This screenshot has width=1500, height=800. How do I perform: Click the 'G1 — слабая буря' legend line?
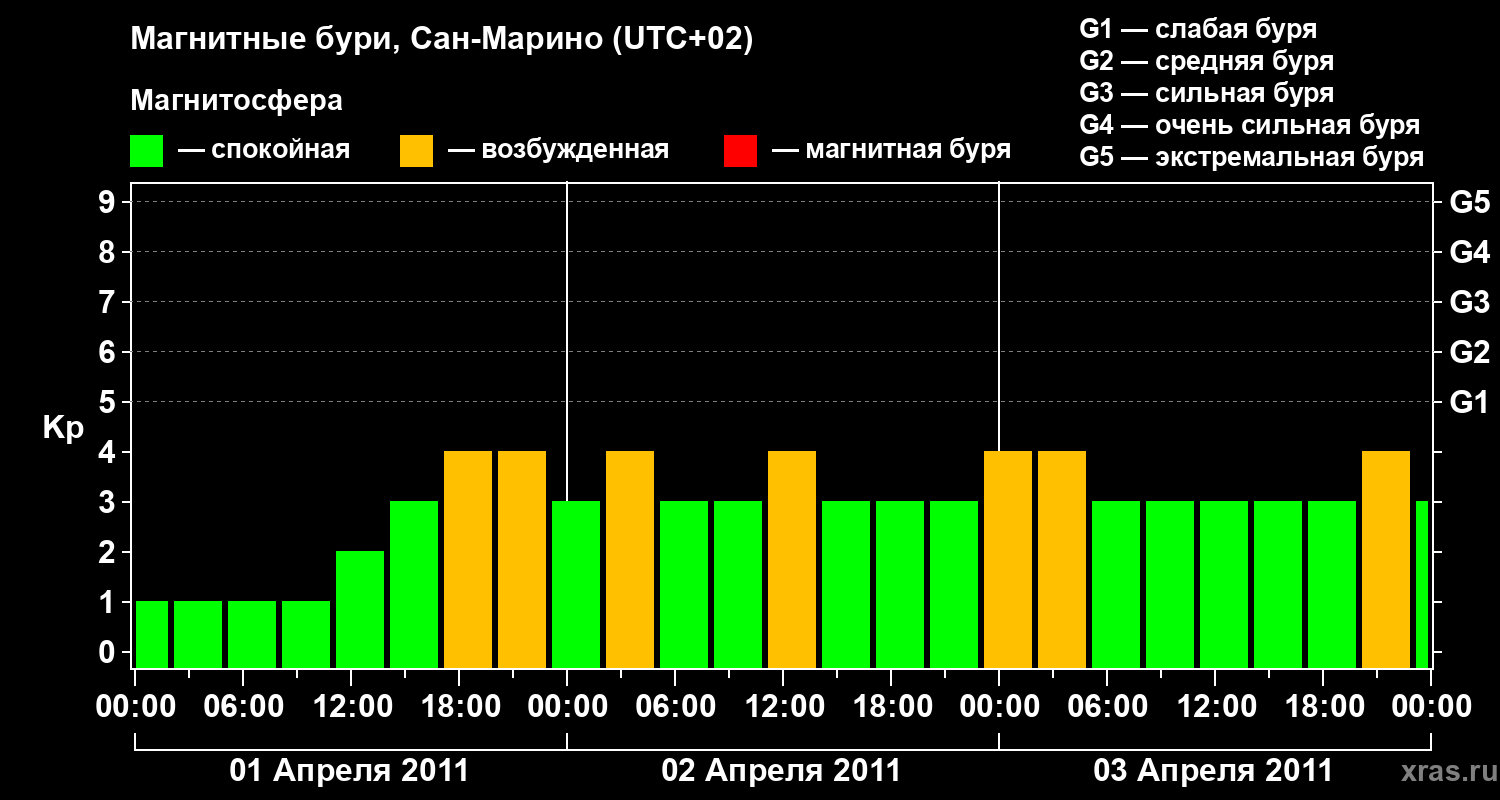pyautogui.click(x=1198, y=29)
